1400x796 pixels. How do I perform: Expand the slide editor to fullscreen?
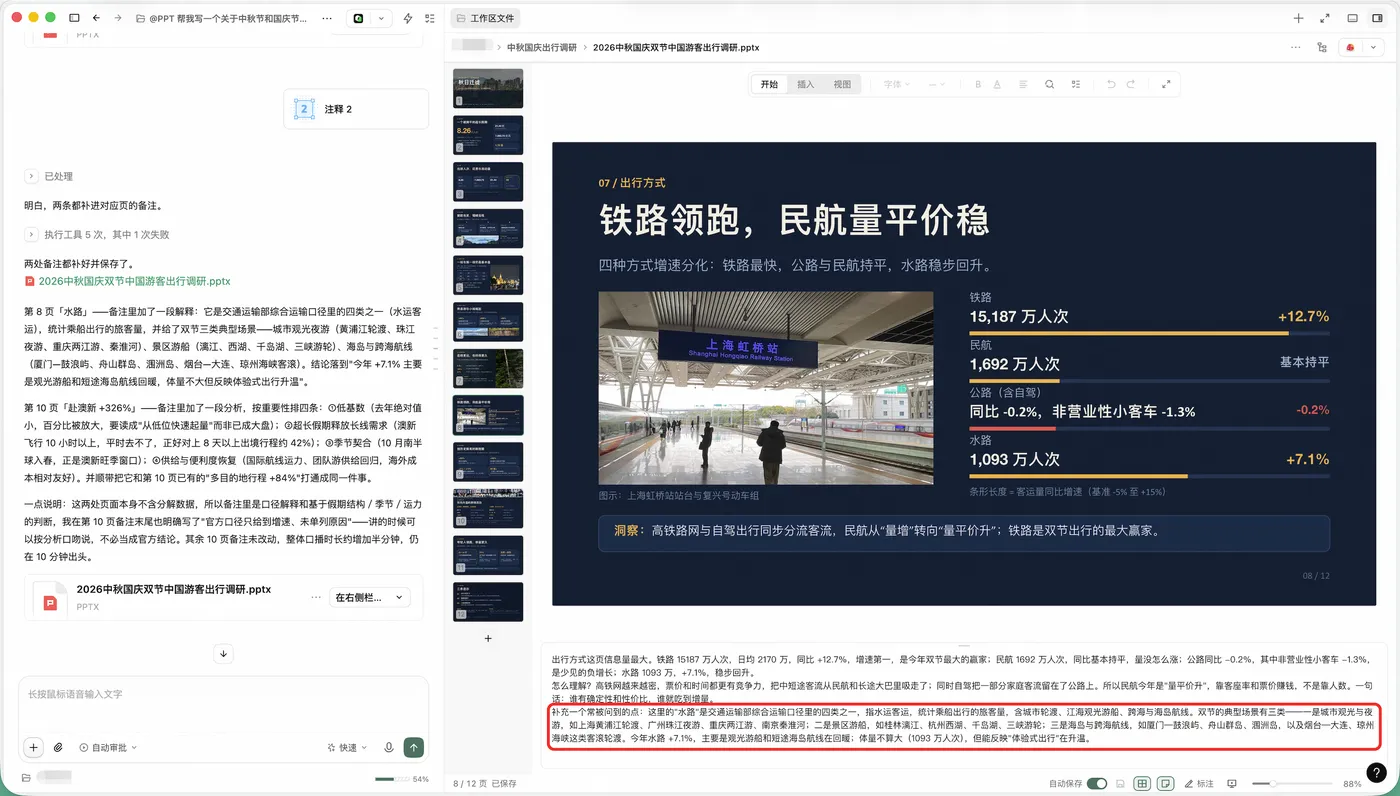click(1166, 85)
